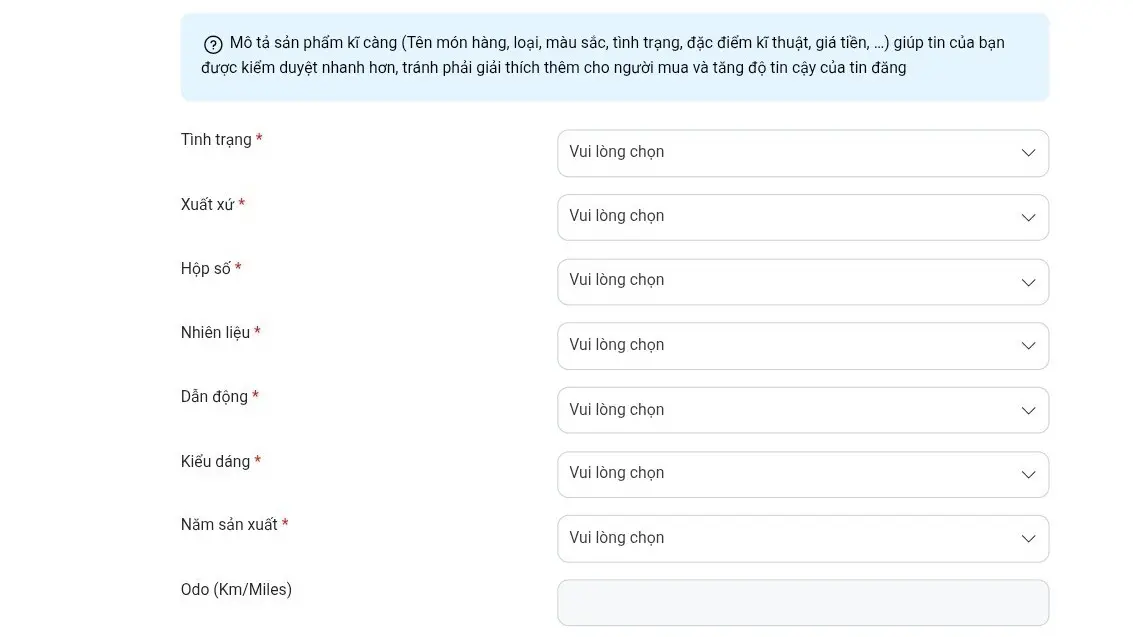Click the chevron icon on Xuất xứ field
Image resolution: width=1133 pixels, height=637 pixels.
coord(1028,217)
